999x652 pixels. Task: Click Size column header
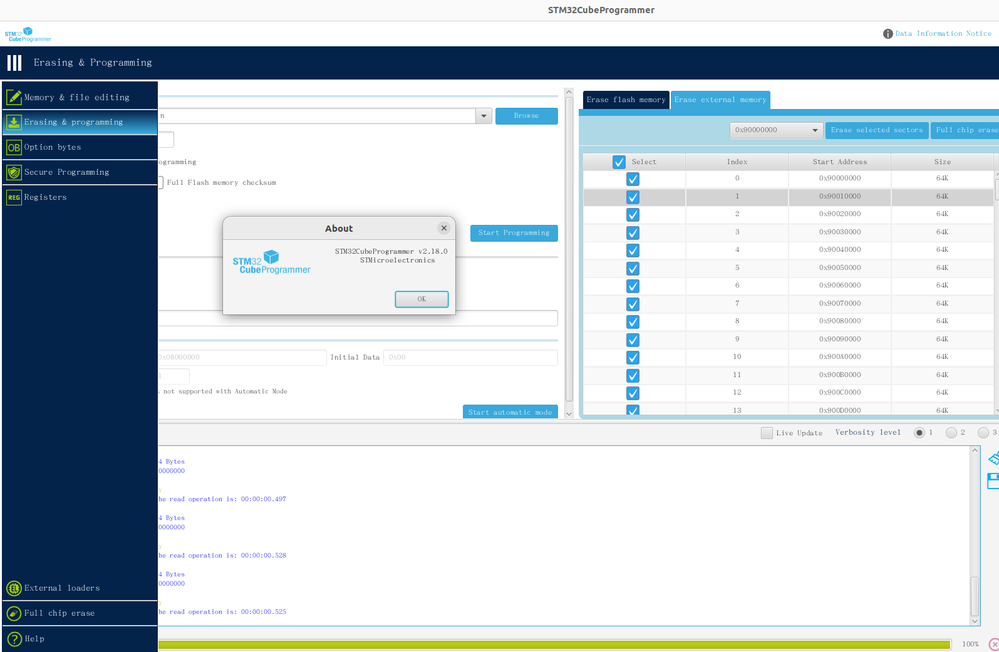coord(942,162)
